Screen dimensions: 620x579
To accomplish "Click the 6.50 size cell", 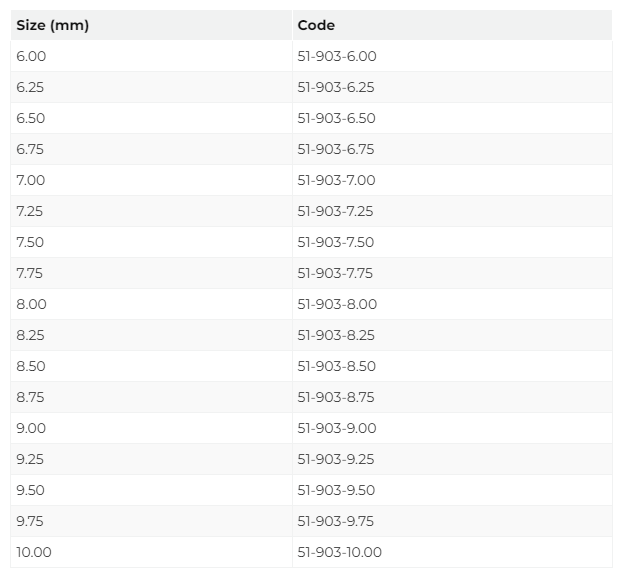I will (x=151, y=118).
